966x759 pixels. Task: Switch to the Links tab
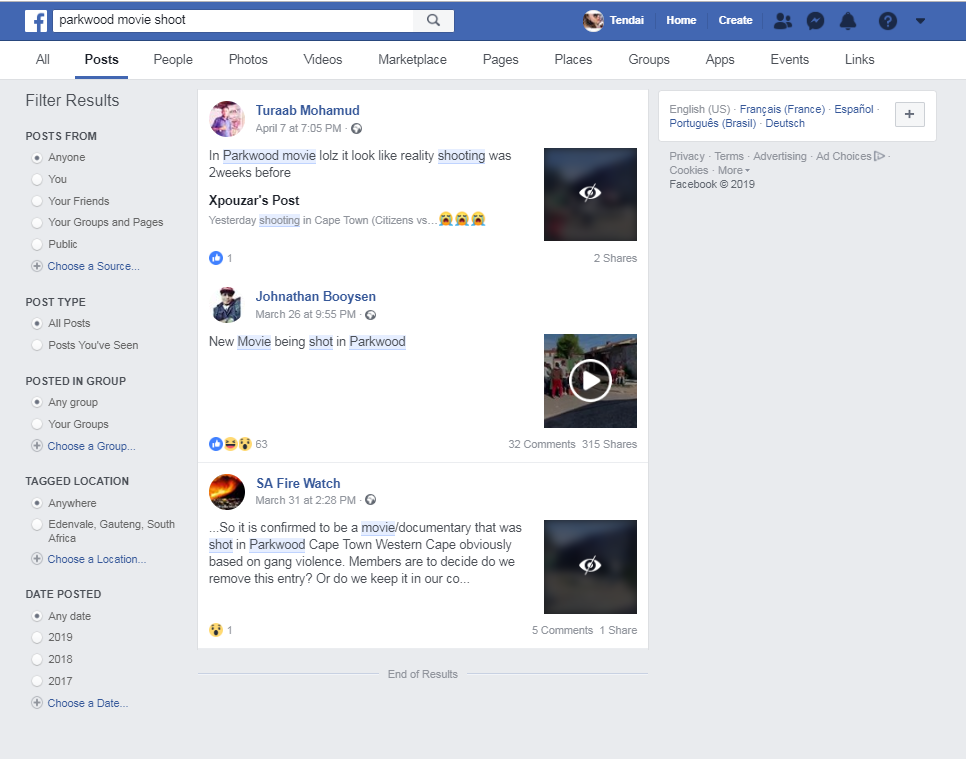pyautogui.click(x=859, y=60)
